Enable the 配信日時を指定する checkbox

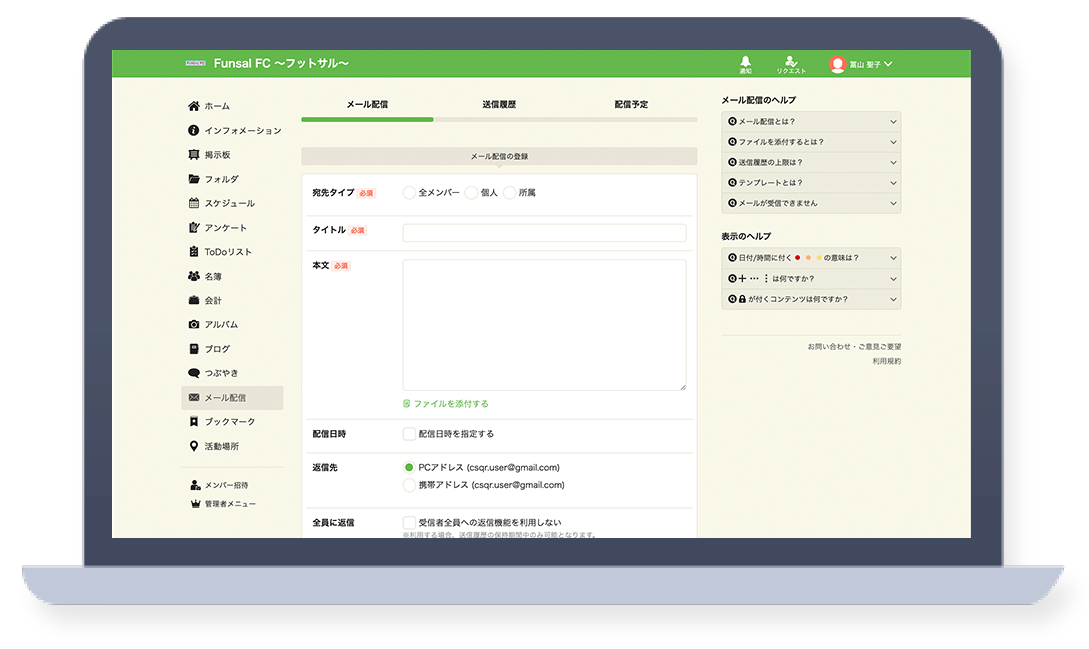(409, 434)
